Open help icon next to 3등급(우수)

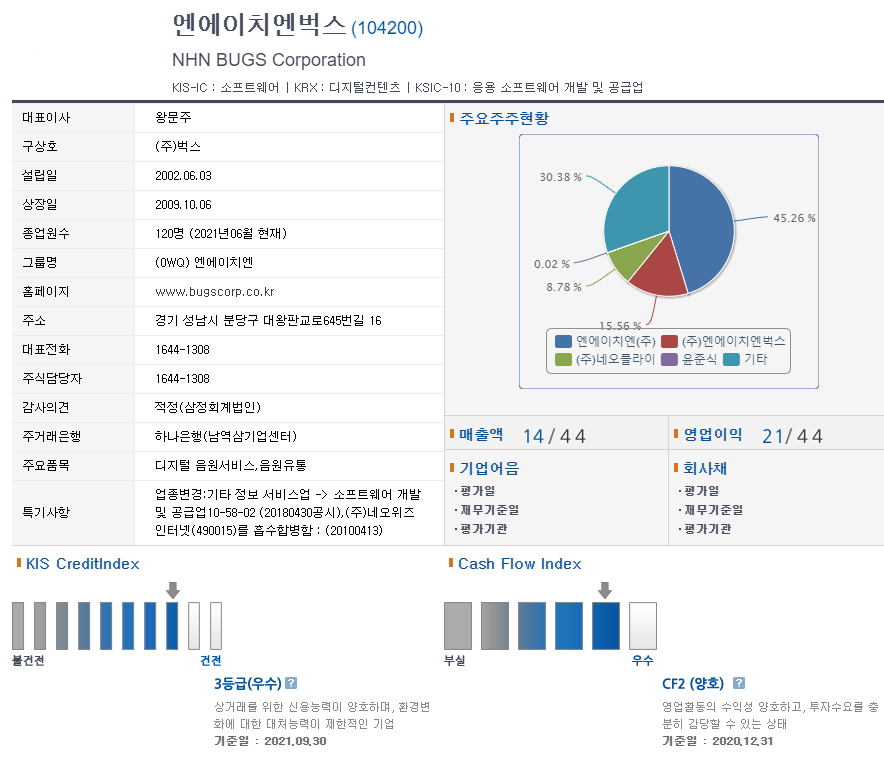[291, 683]
